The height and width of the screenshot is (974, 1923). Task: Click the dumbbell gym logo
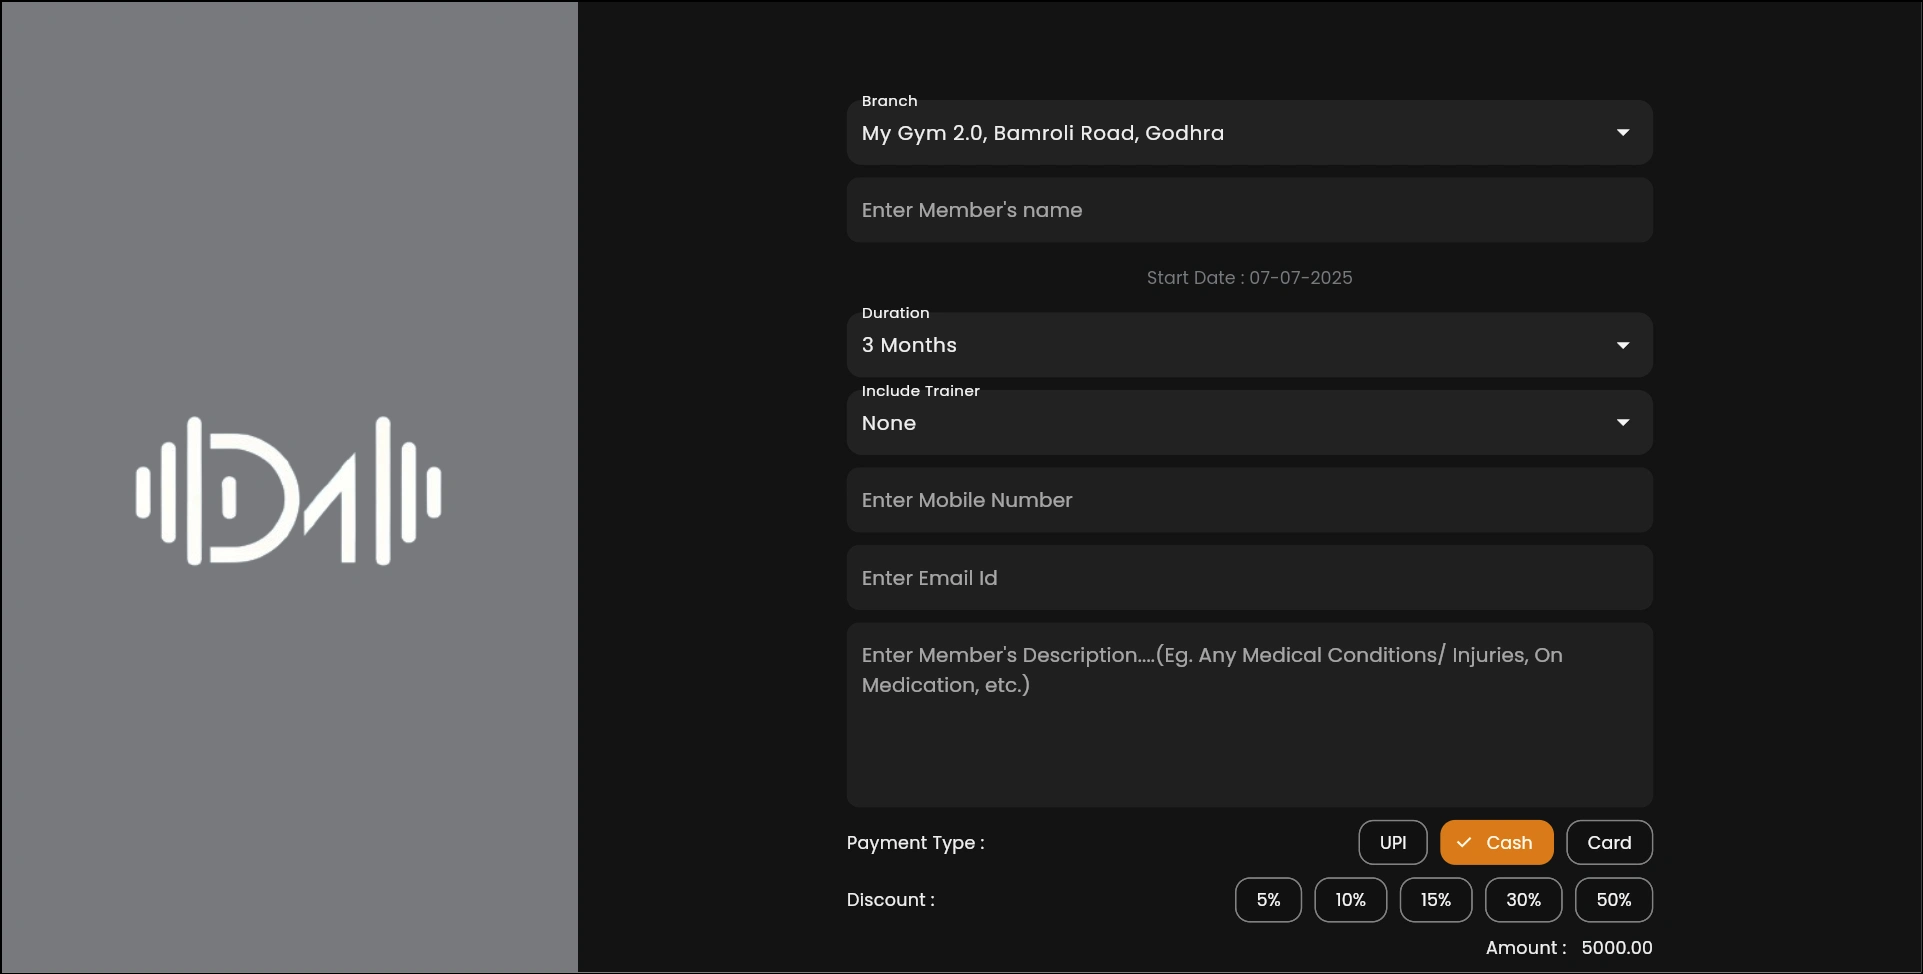(289, 490)
